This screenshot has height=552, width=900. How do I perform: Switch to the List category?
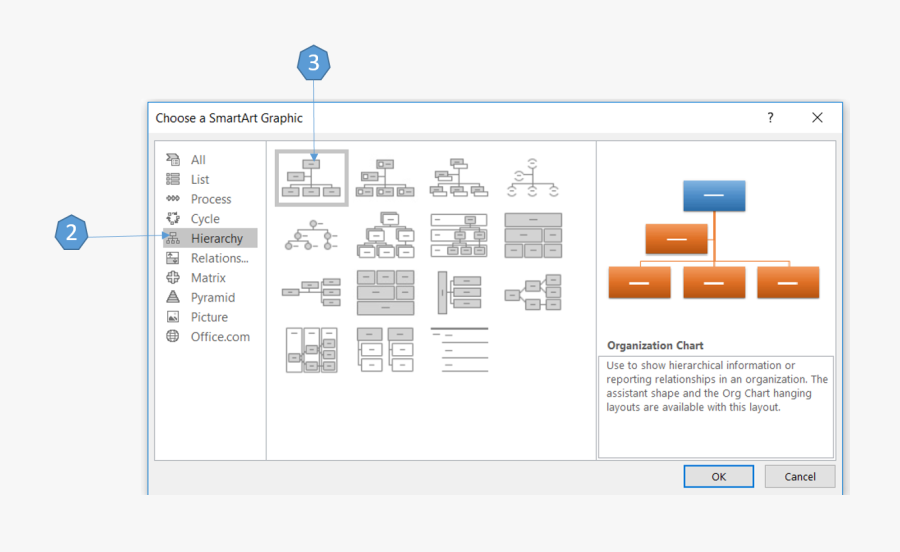(x=210, y=179)
